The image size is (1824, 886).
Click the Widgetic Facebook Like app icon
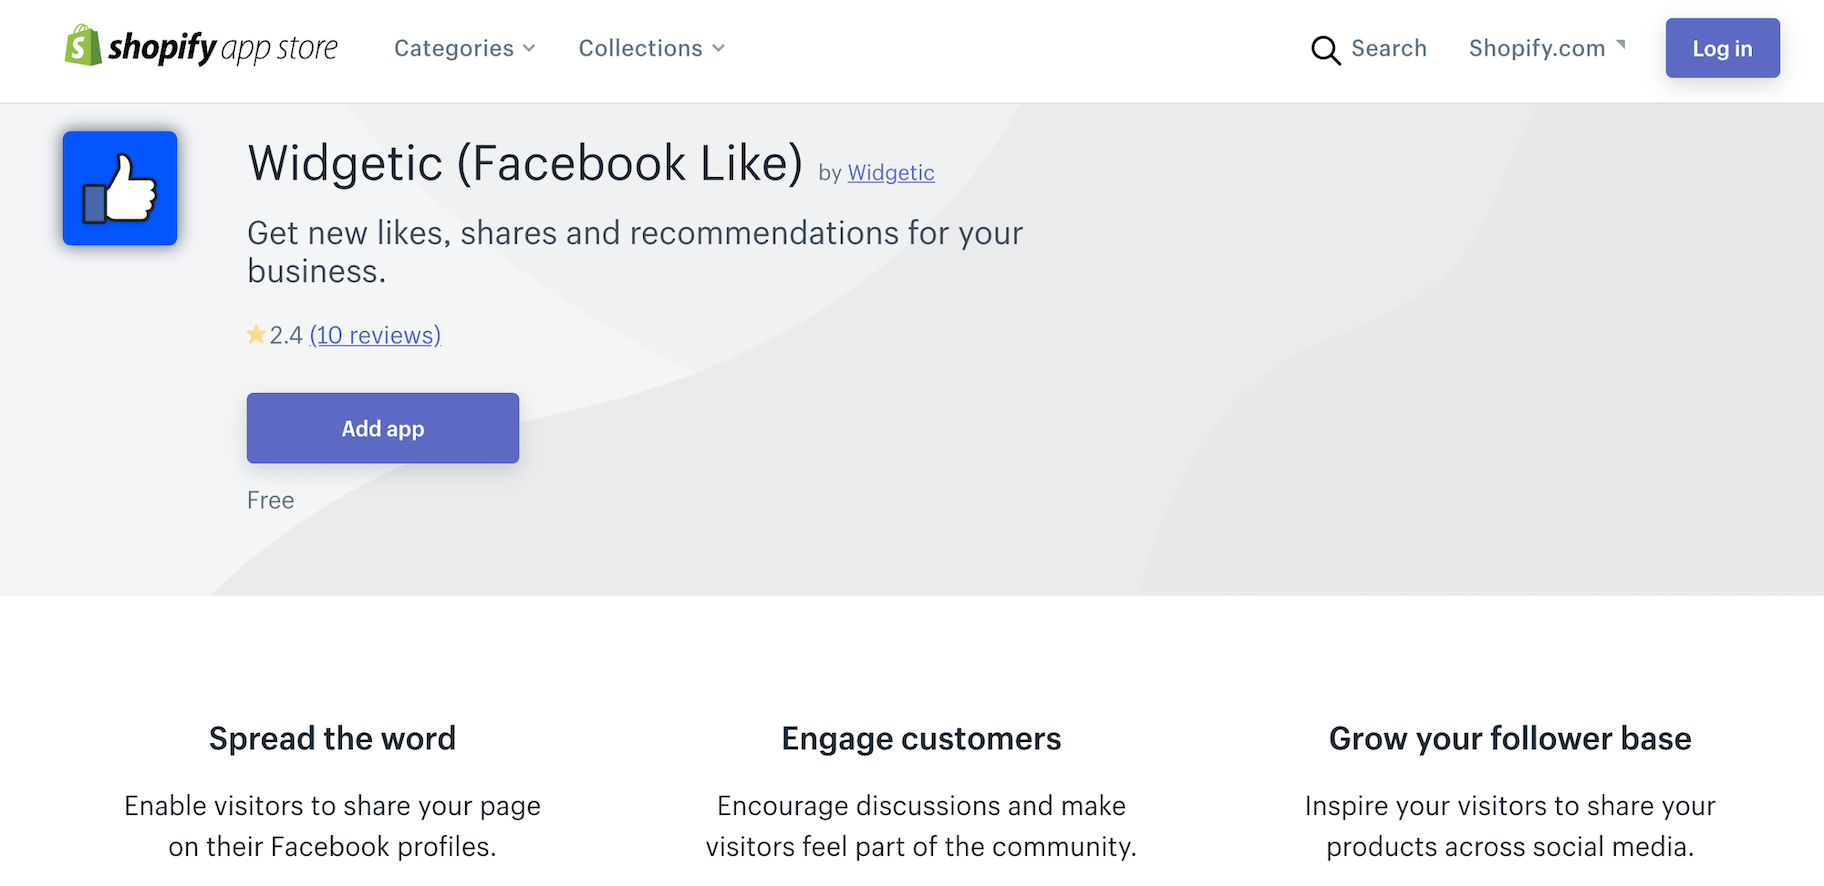coord(119,188)
